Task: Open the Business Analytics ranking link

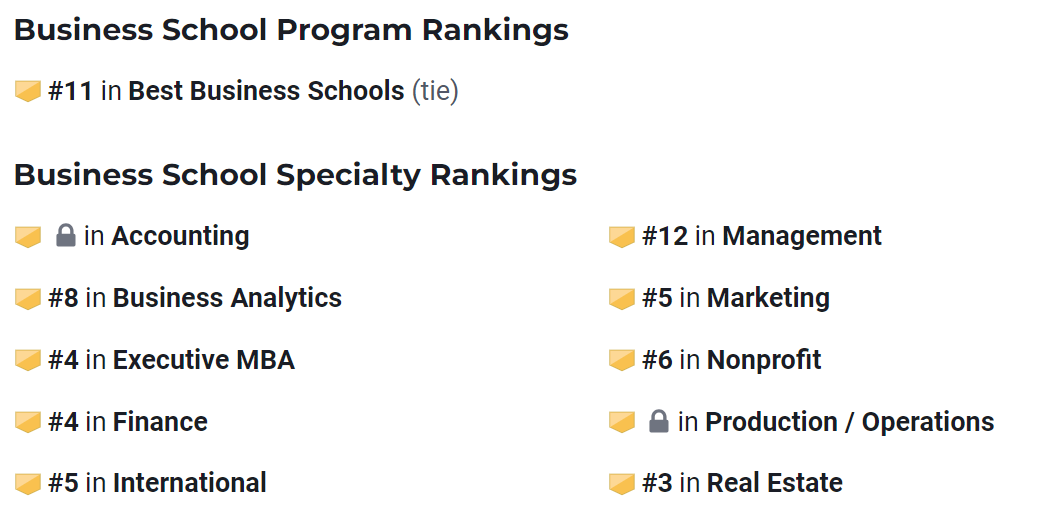Action: [227, 298]
